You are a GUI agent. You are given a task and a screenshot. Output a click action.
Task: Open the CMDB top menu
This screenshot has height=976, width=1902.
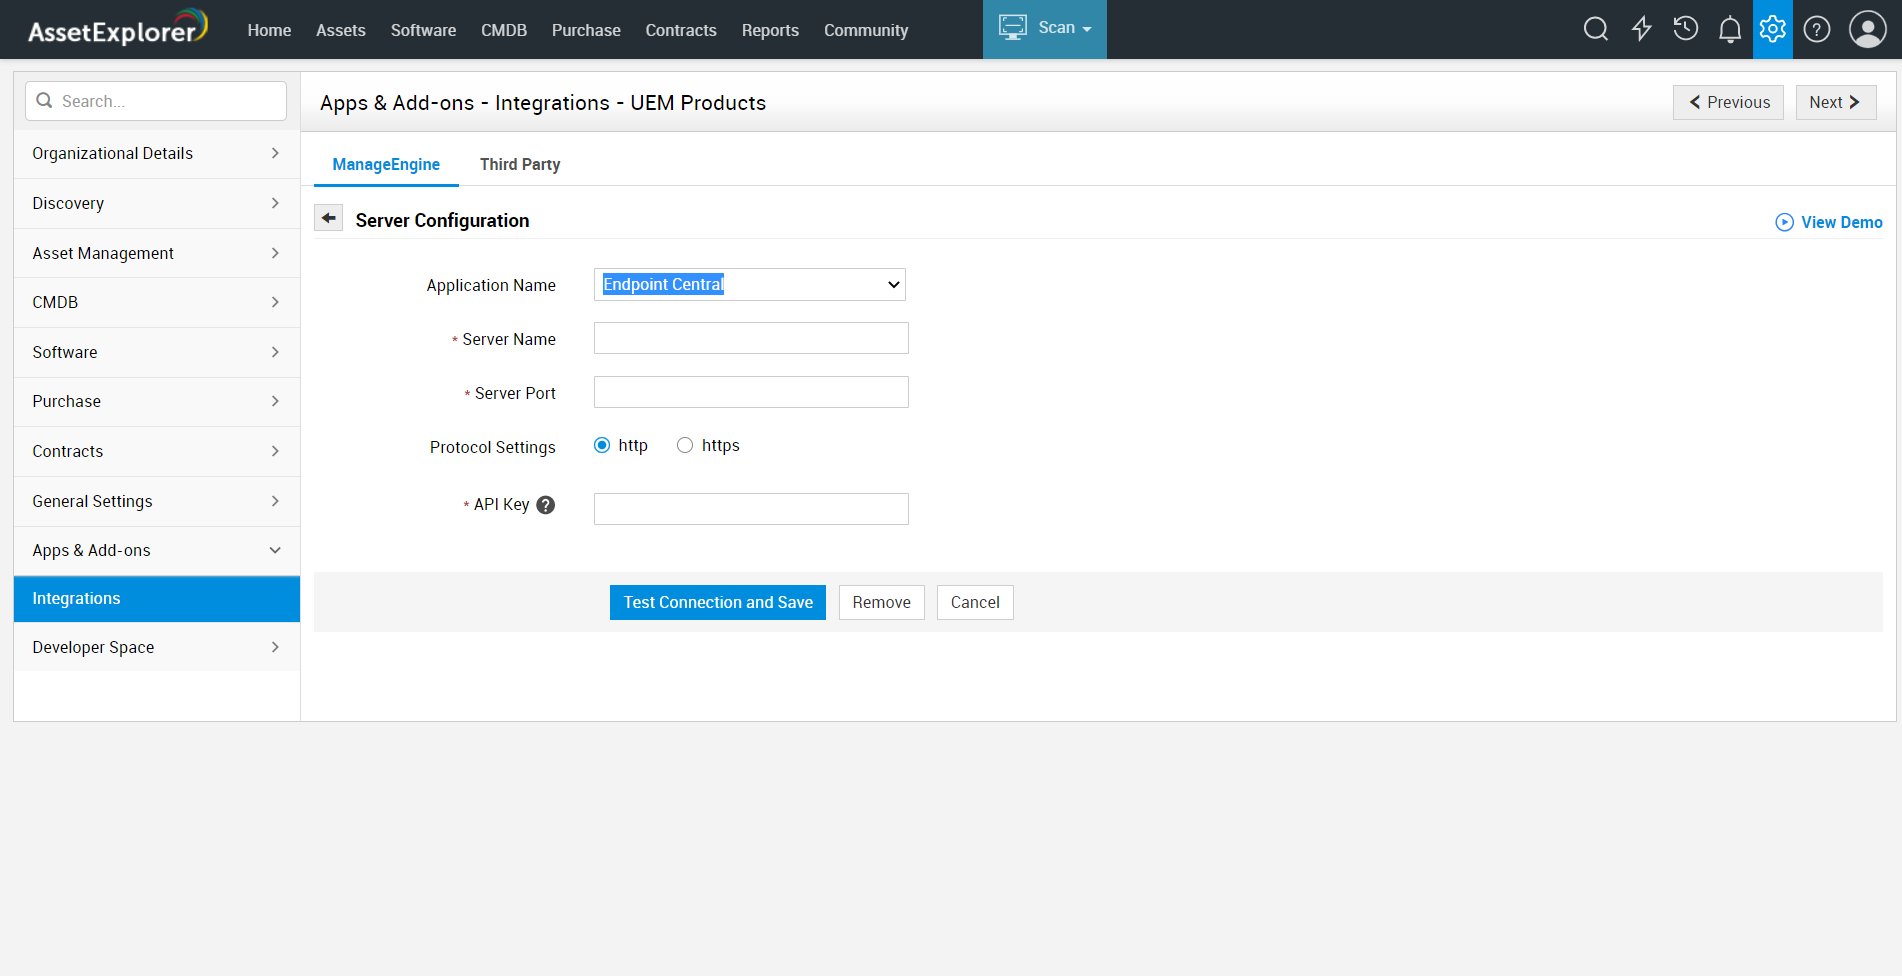(x=504, y=30)
